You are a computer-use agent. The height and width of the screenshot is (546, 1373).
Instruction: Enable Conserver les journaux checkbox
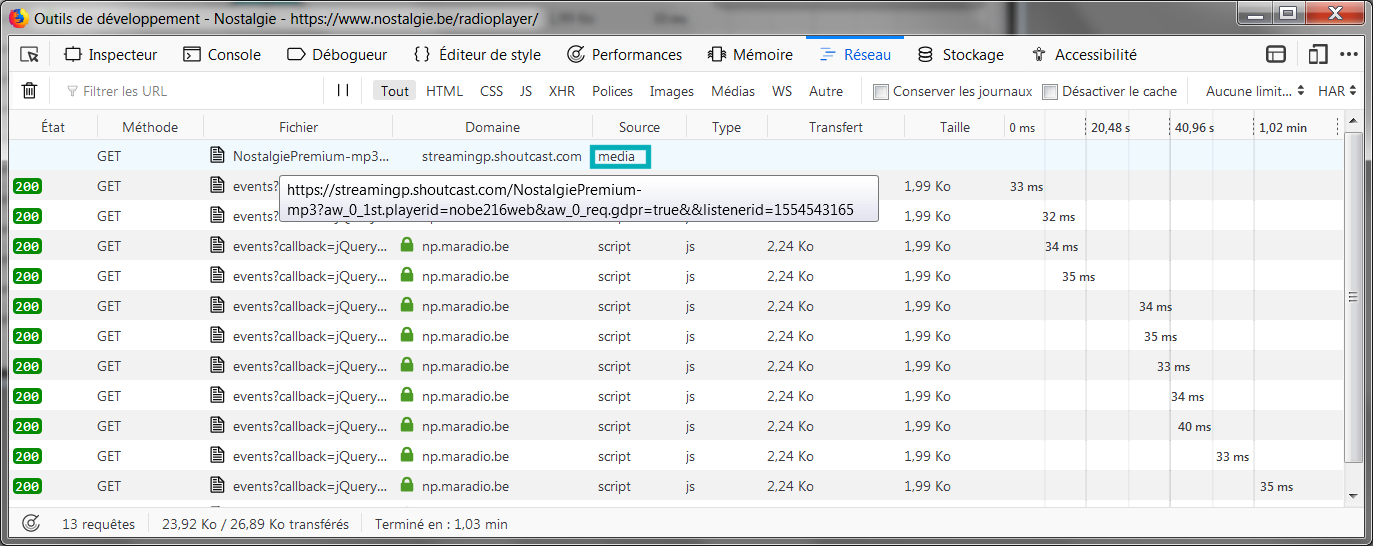click(881, 92)
